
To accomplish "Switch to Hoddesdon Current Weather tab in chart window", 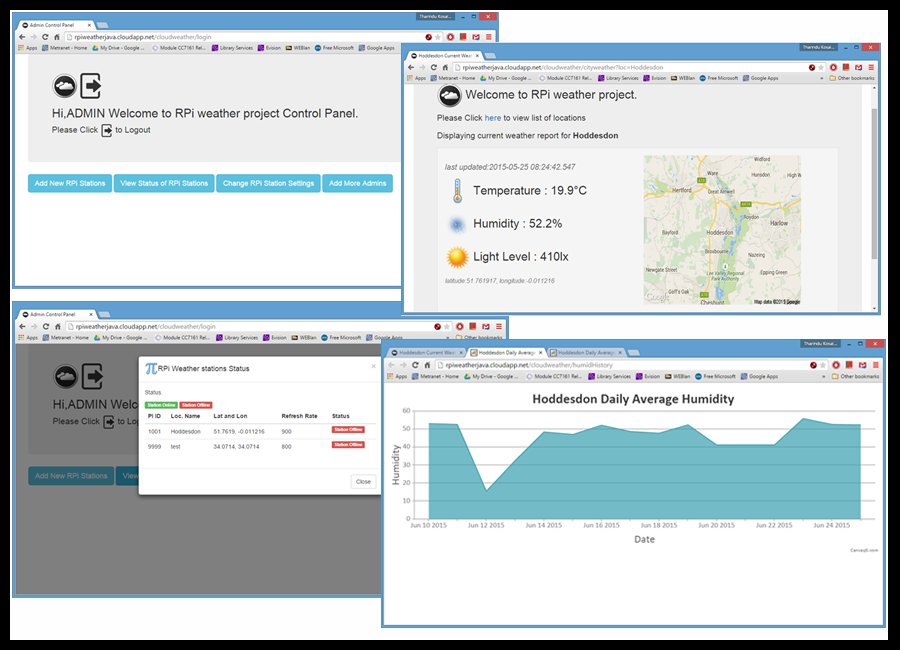I will click(423, 353).
